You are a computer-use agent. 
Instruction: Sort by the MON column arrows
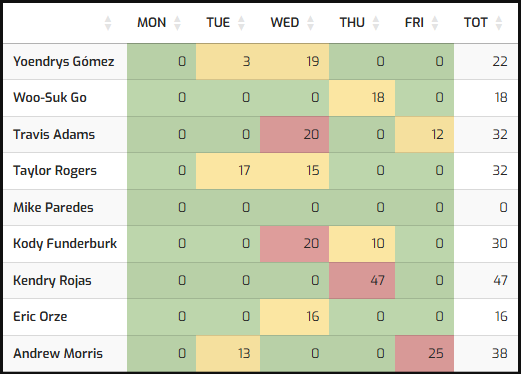177,23
